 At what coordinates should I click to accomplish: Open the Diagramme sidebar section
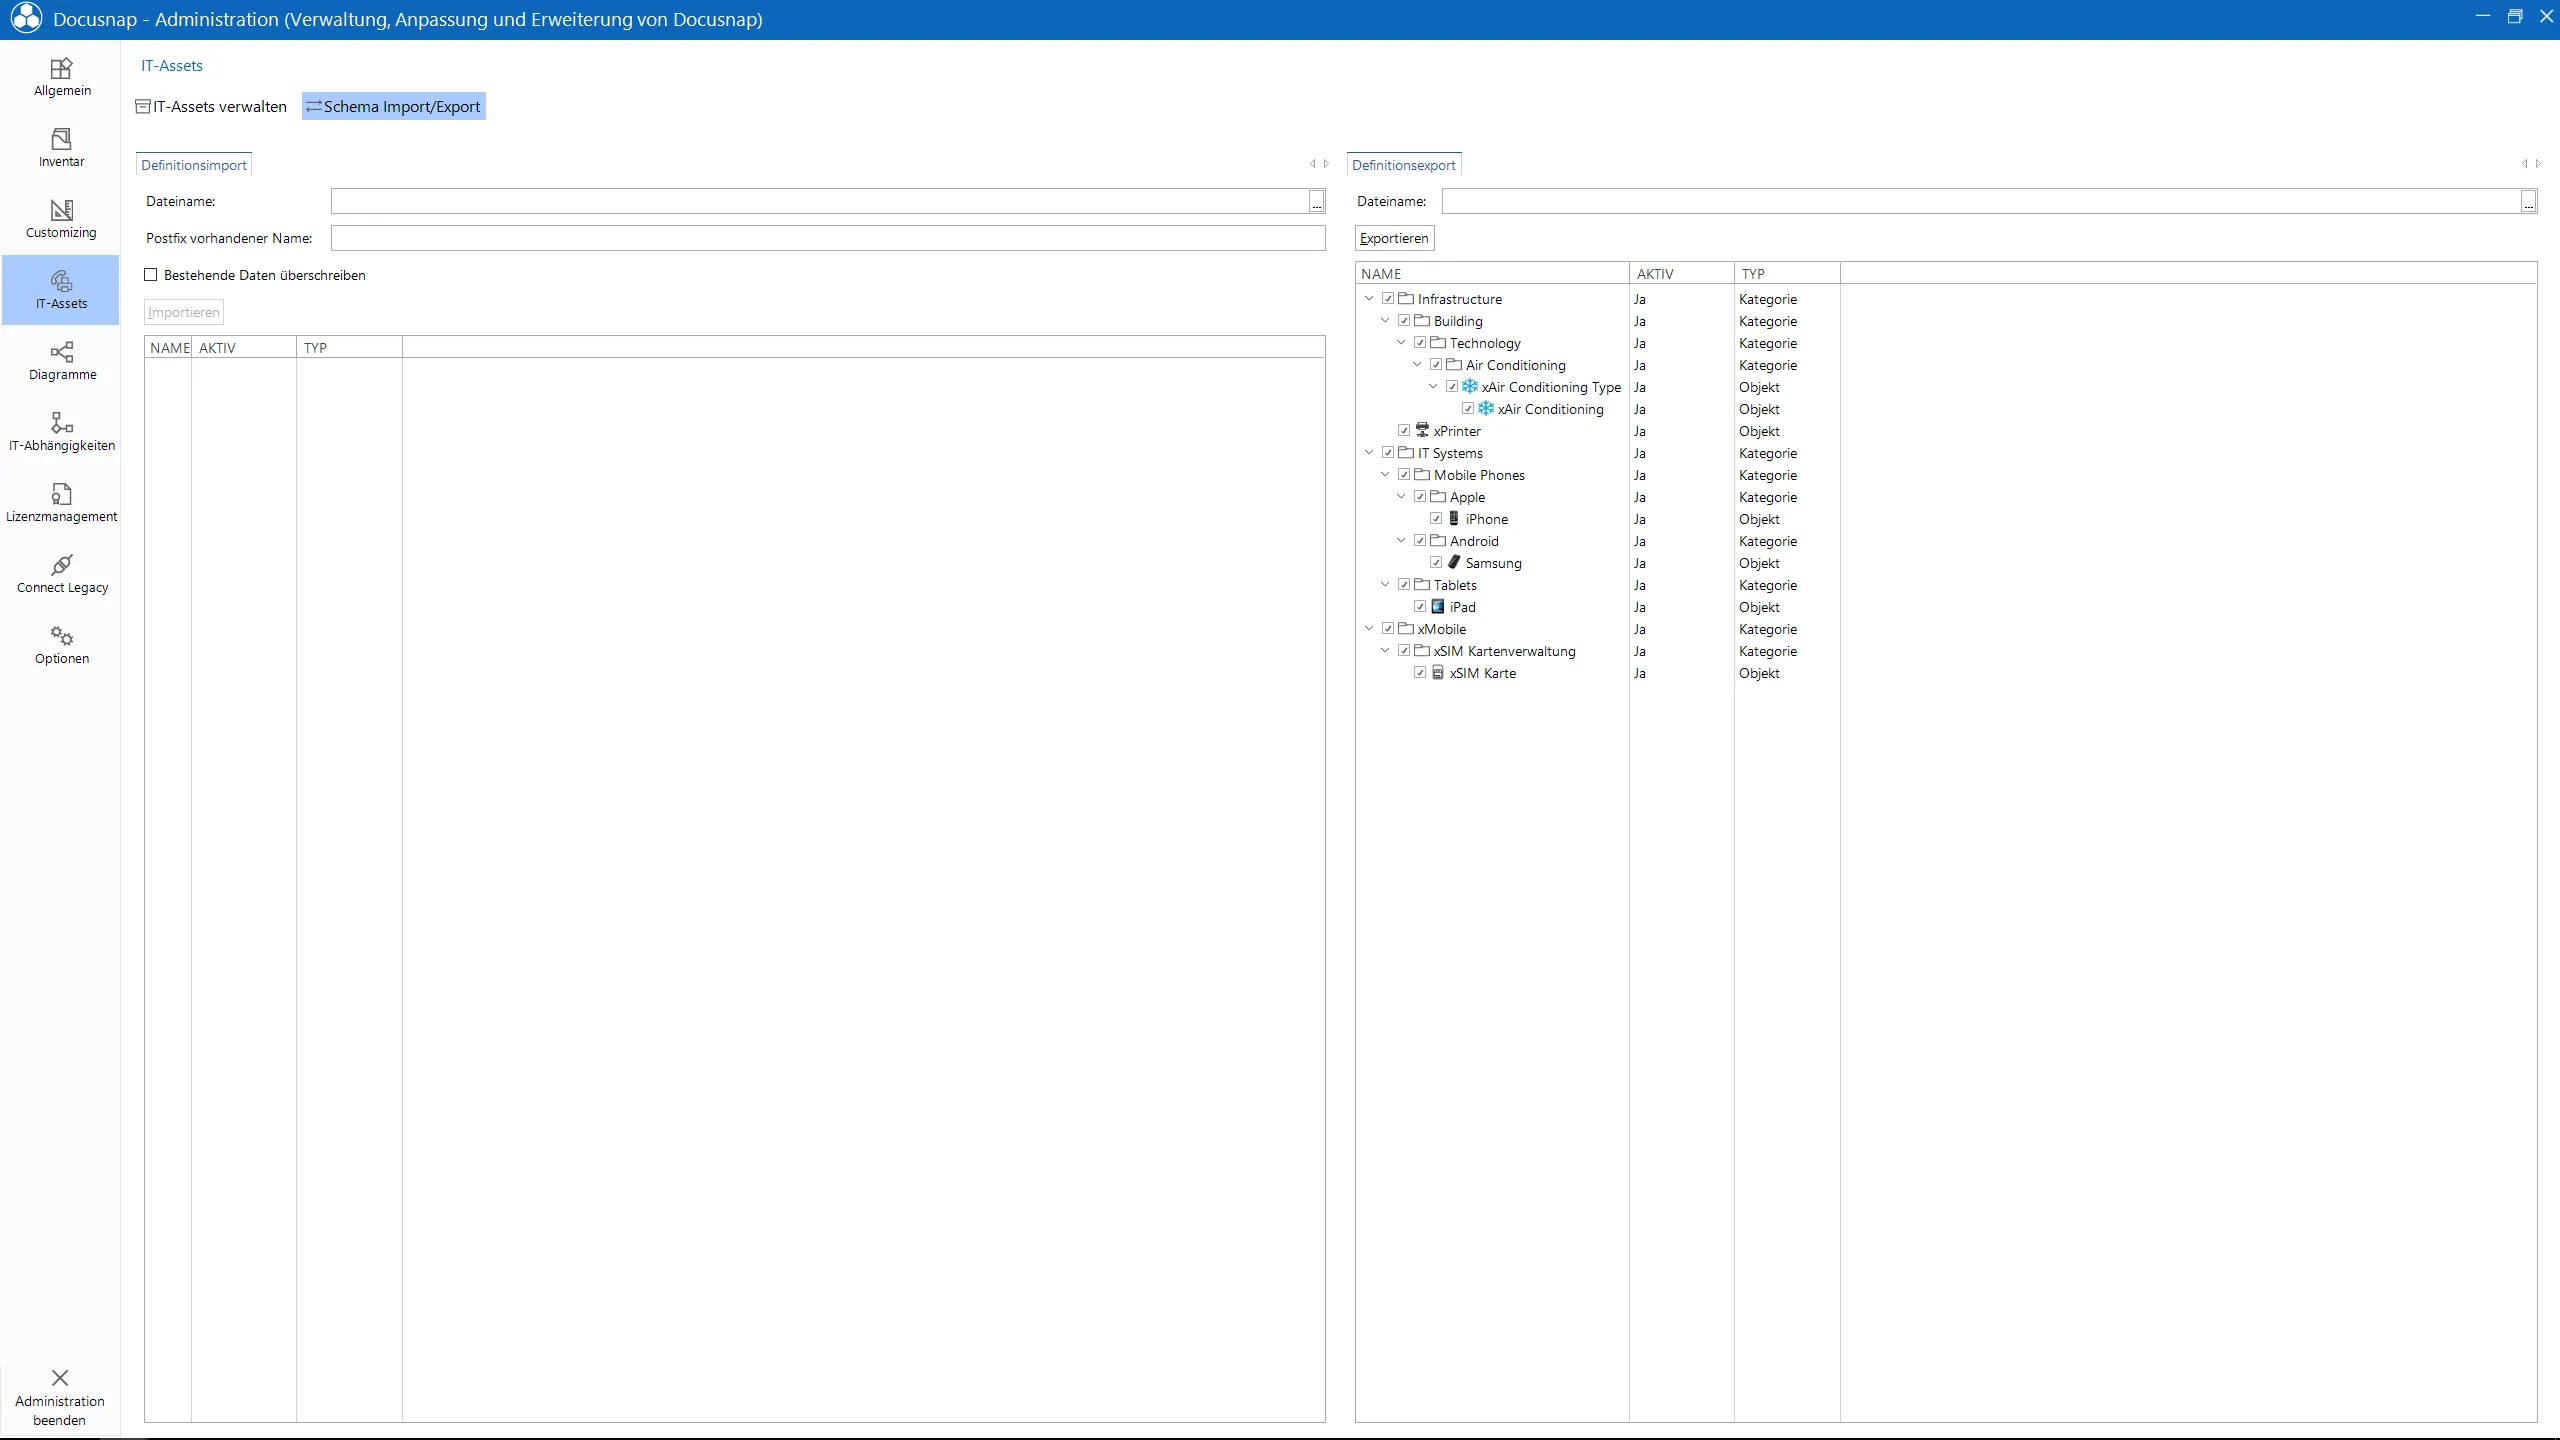[61, 362]
